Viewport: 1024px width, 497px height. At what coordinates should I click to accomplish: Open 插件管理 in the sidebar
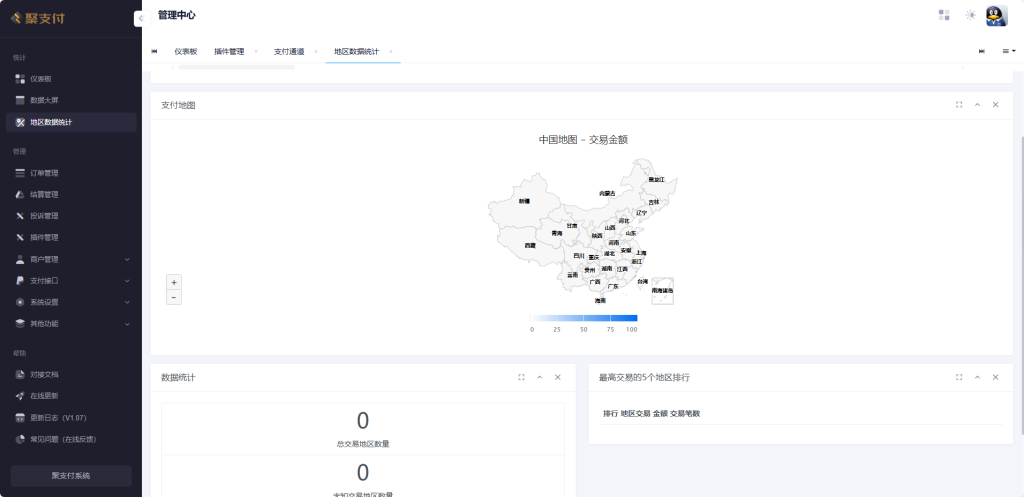point(71,238)
